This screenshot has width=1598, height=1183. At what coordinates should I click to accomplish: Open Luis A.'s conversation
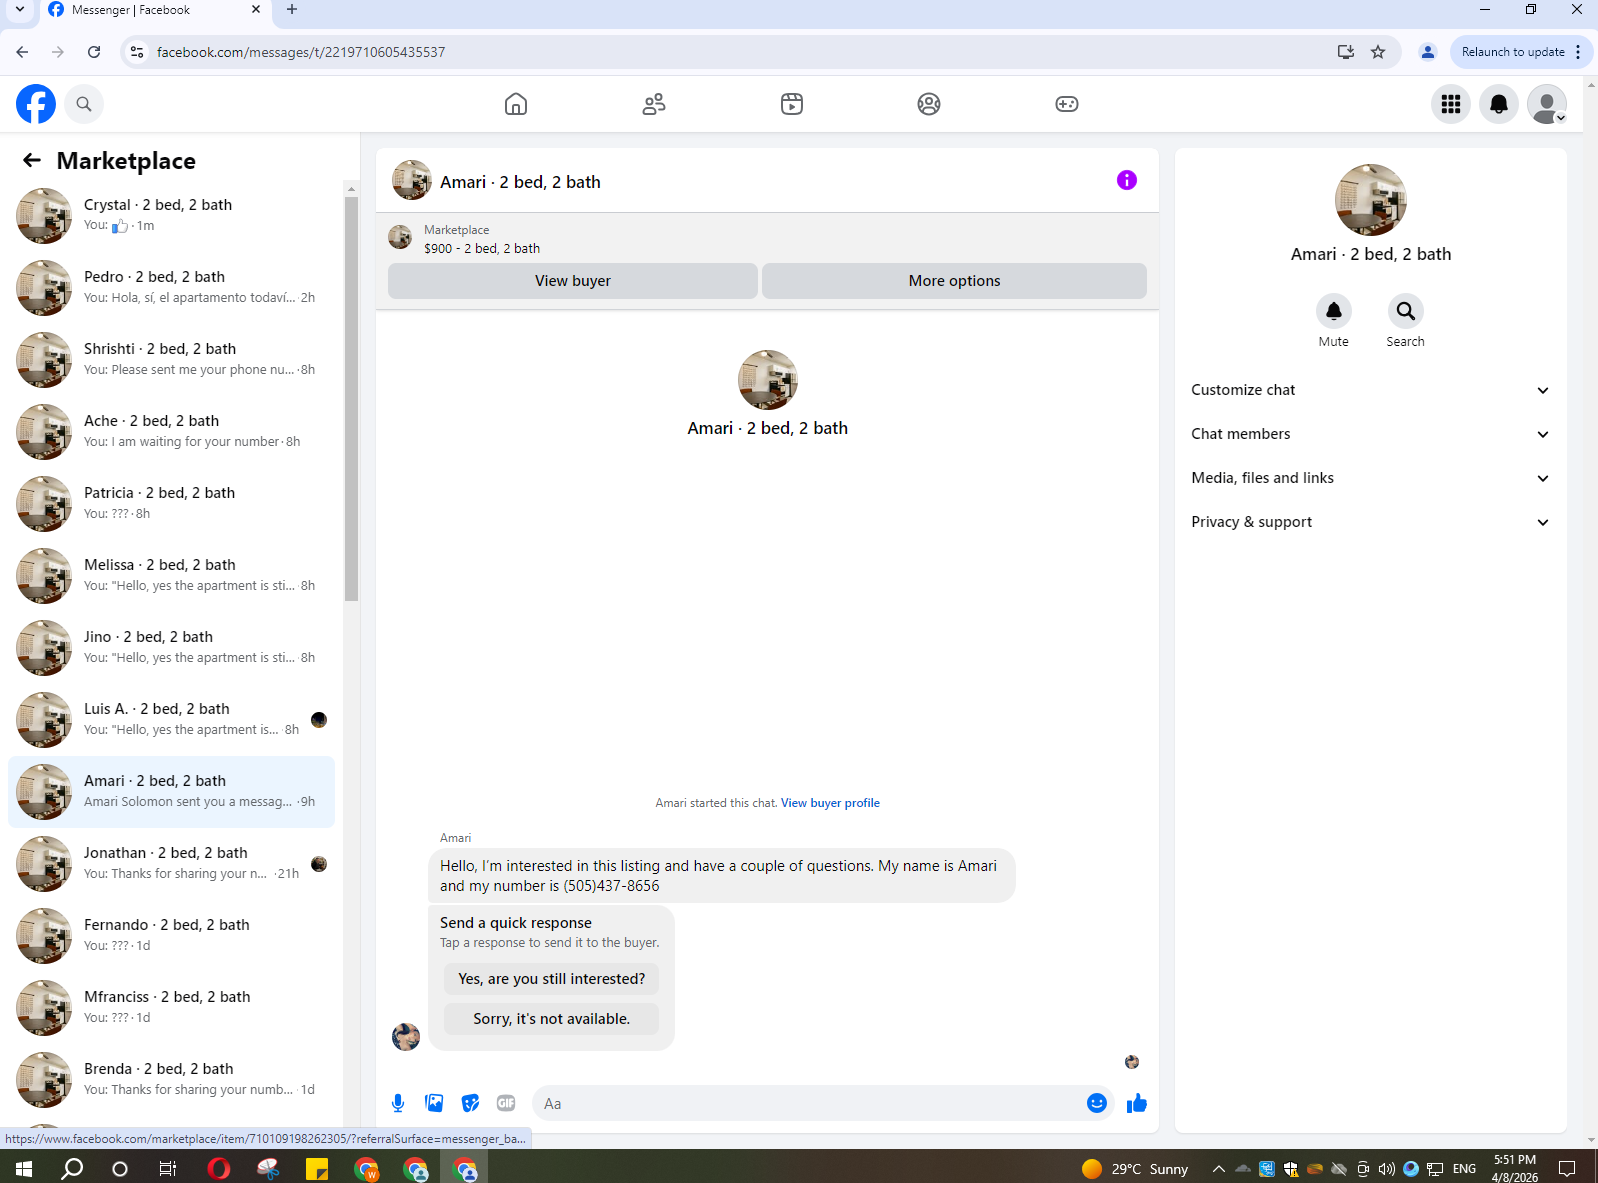[172, 720]
